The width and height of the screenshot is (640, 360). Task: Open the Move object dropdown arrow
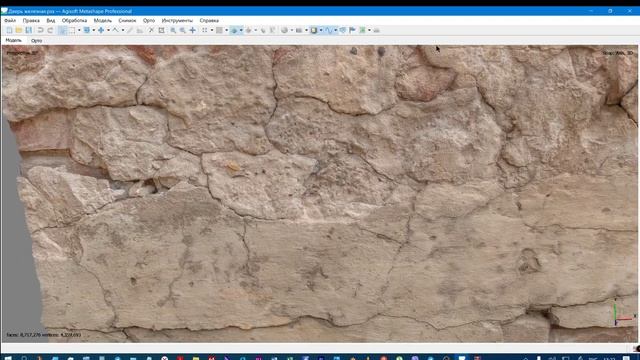[x=108, y=30]
